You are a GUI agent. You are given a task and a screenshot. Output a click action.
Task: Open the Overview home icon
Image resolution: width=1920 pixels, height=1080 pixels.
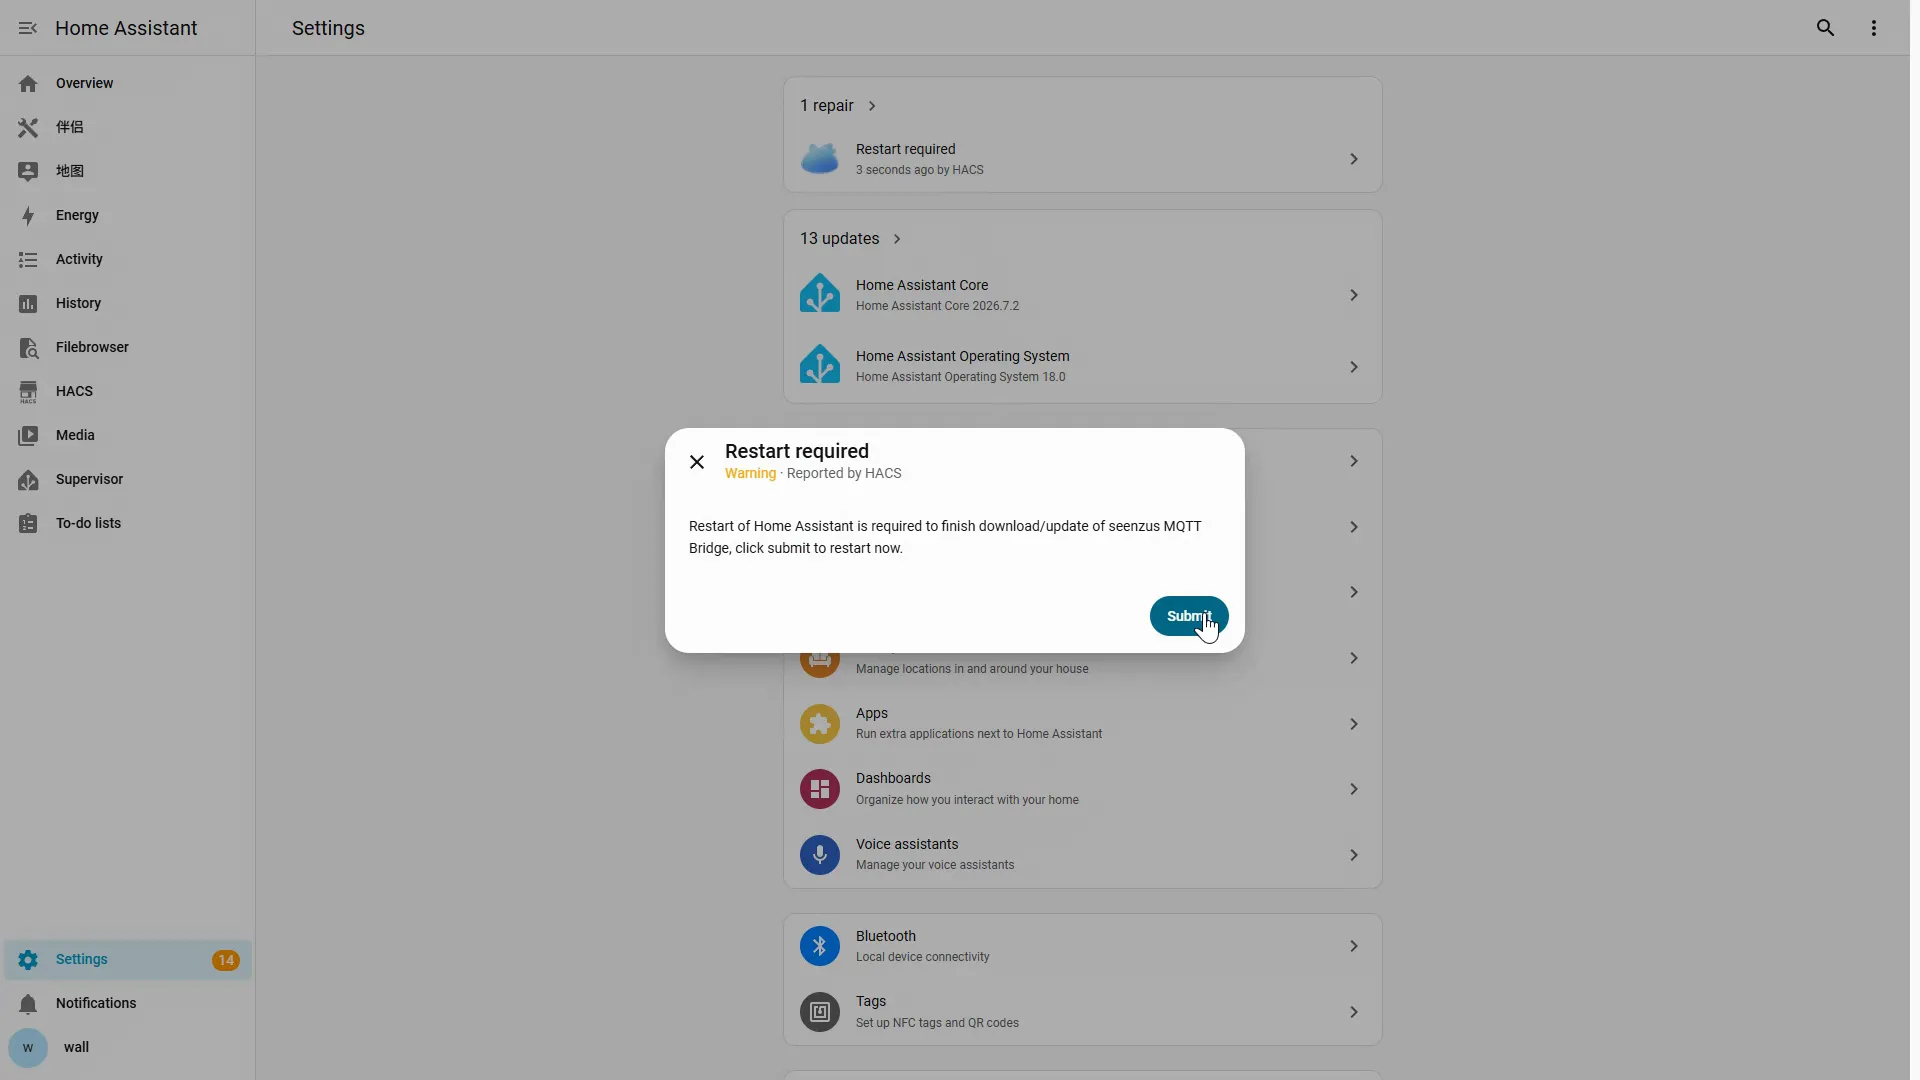(28, 84)
